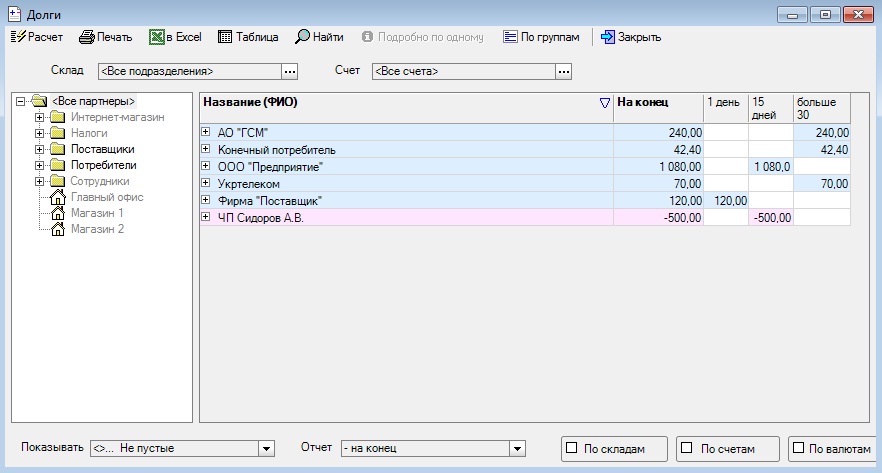
Task: Click the Найти magnifier icon
Action: pyautogui.click(x=301, y=37)
